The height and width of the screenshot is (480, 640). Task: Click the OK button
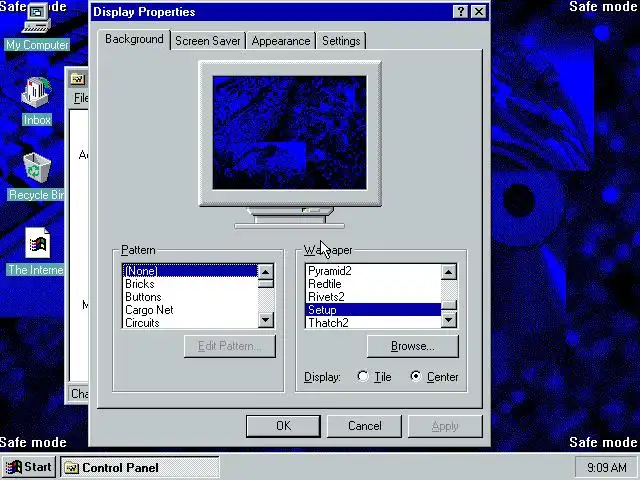point(283,426)
